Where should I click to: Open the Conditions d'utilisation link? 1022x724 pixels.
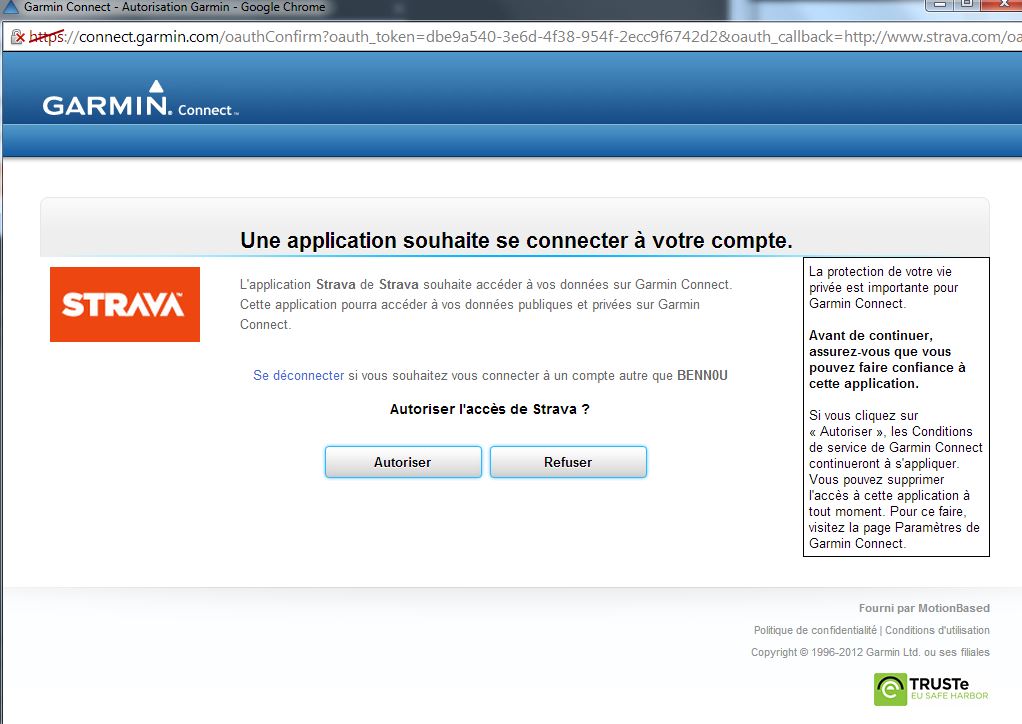pos(937,630)
